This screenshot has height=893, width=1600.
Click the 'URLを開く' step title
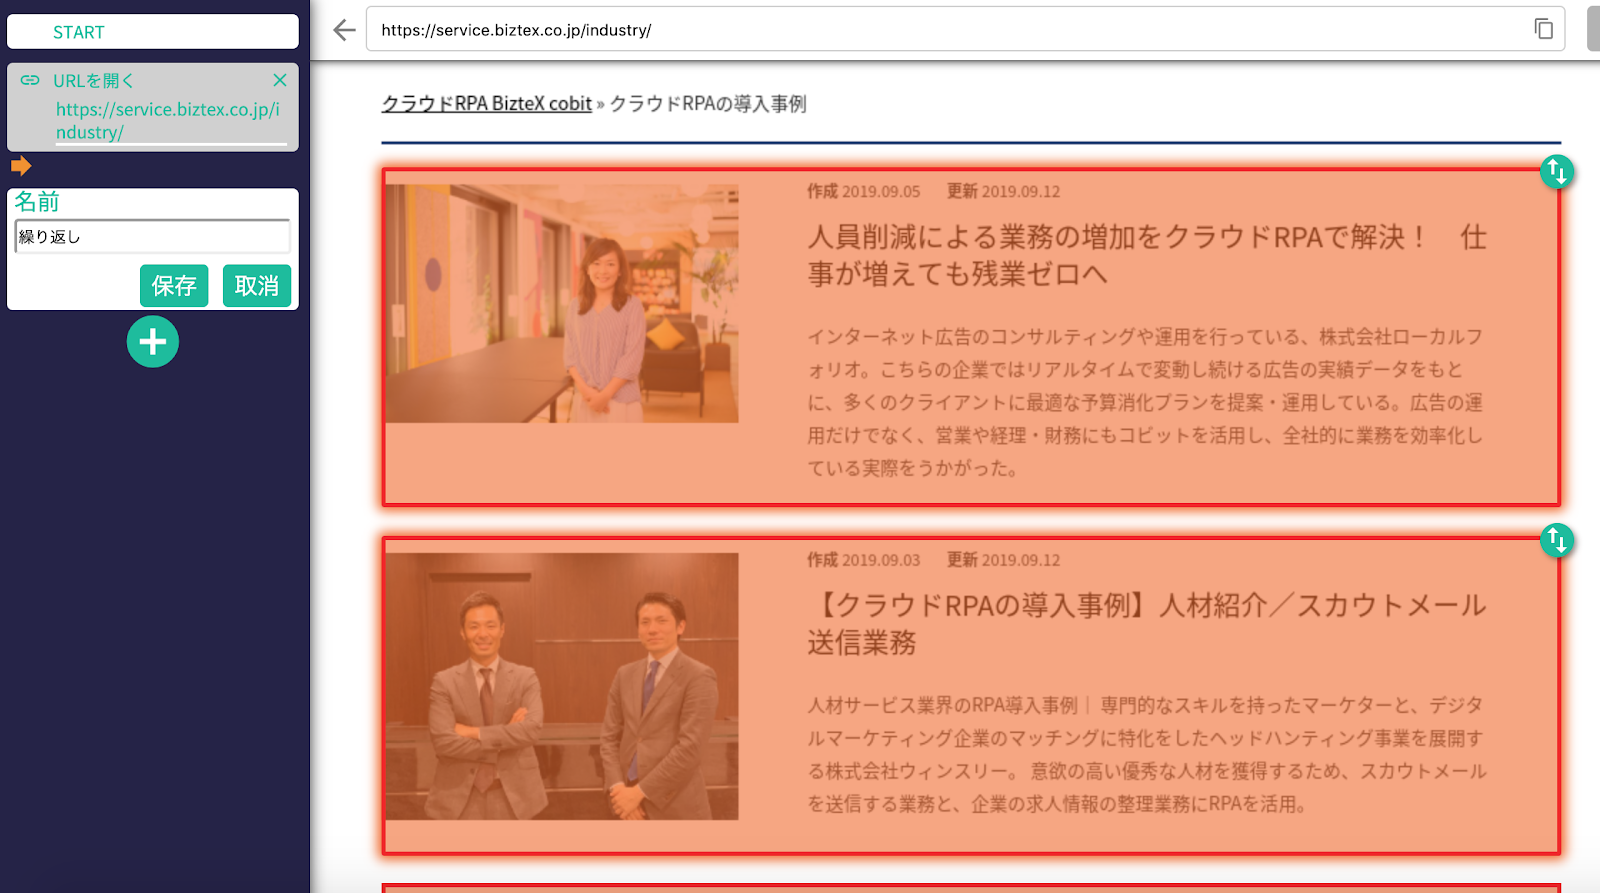[93, 81]
